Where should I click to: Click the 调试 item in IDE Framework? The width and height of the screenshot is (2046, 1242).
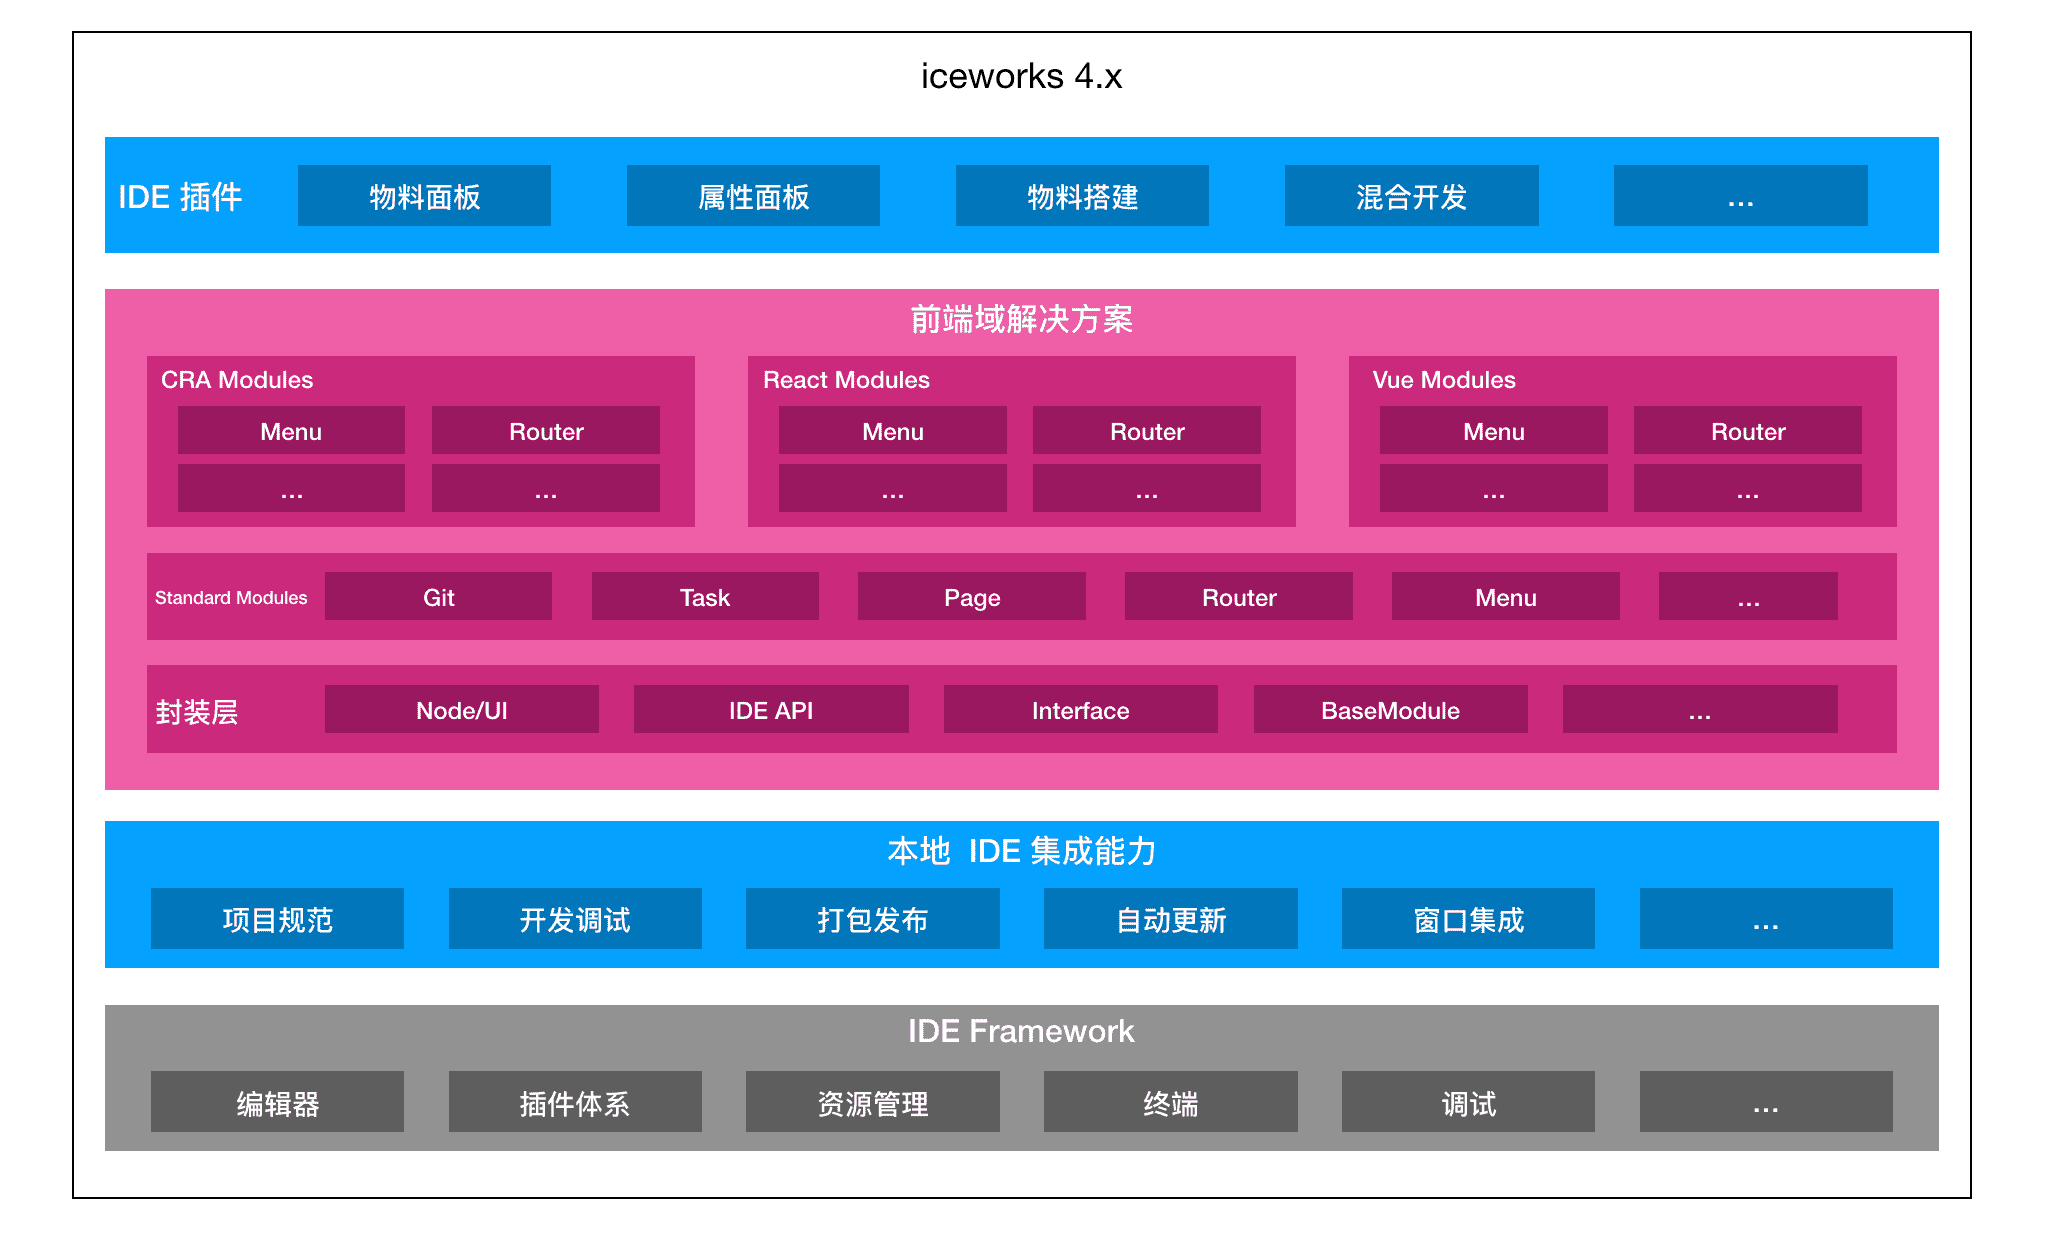[x=1466, y=1102]
